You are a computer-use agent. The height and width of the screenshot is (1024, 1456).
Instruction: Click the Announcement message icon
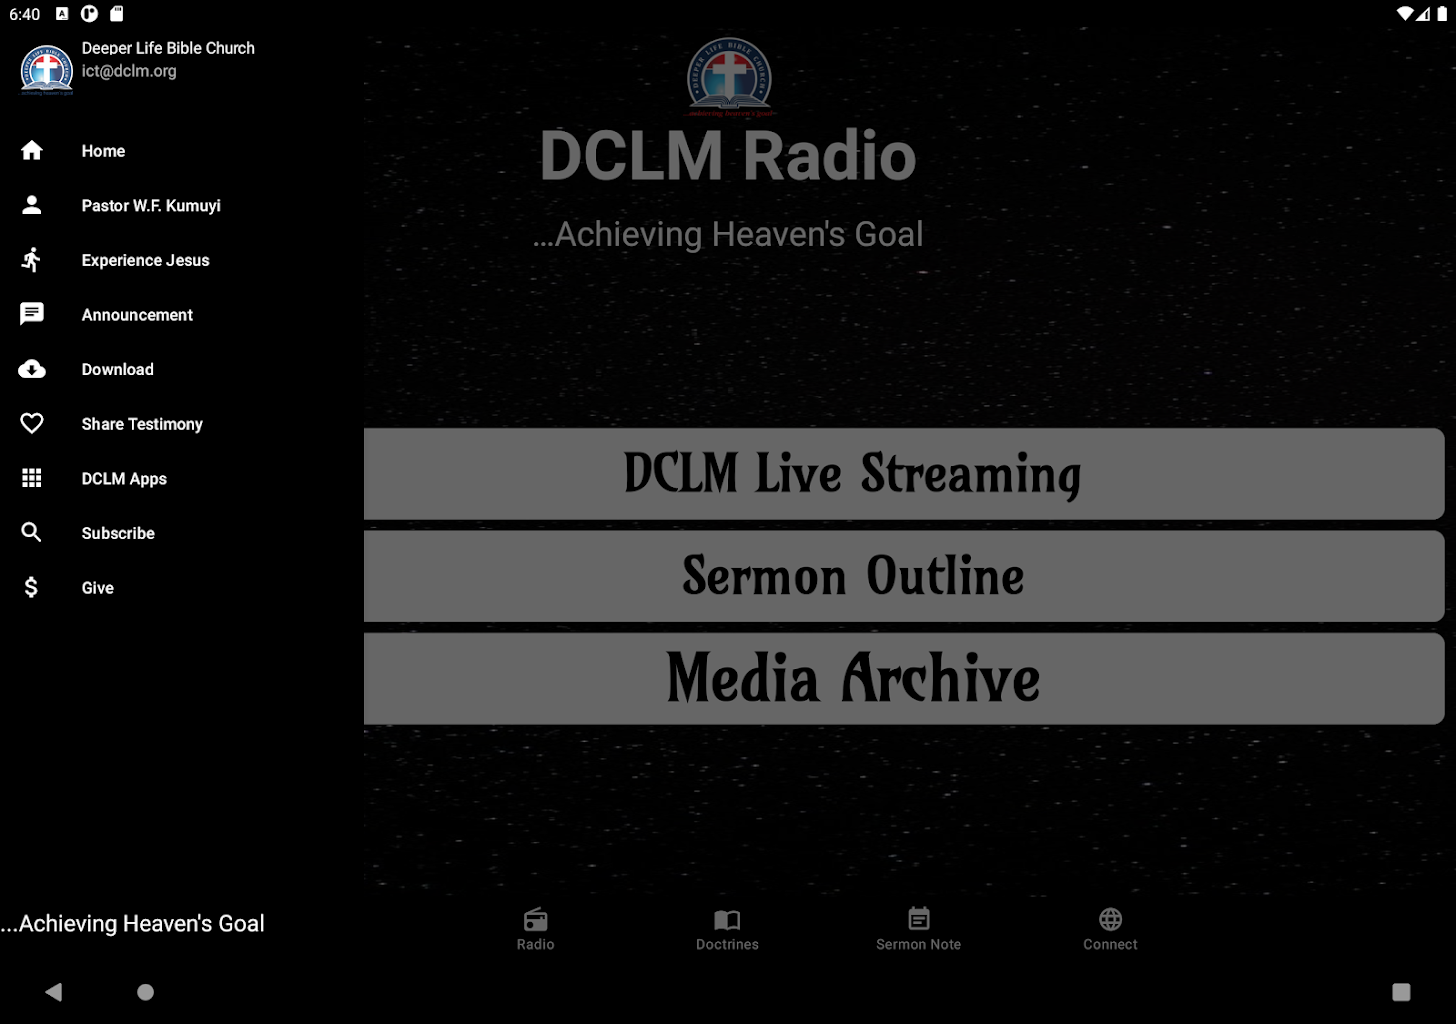[x=32, y=314]
